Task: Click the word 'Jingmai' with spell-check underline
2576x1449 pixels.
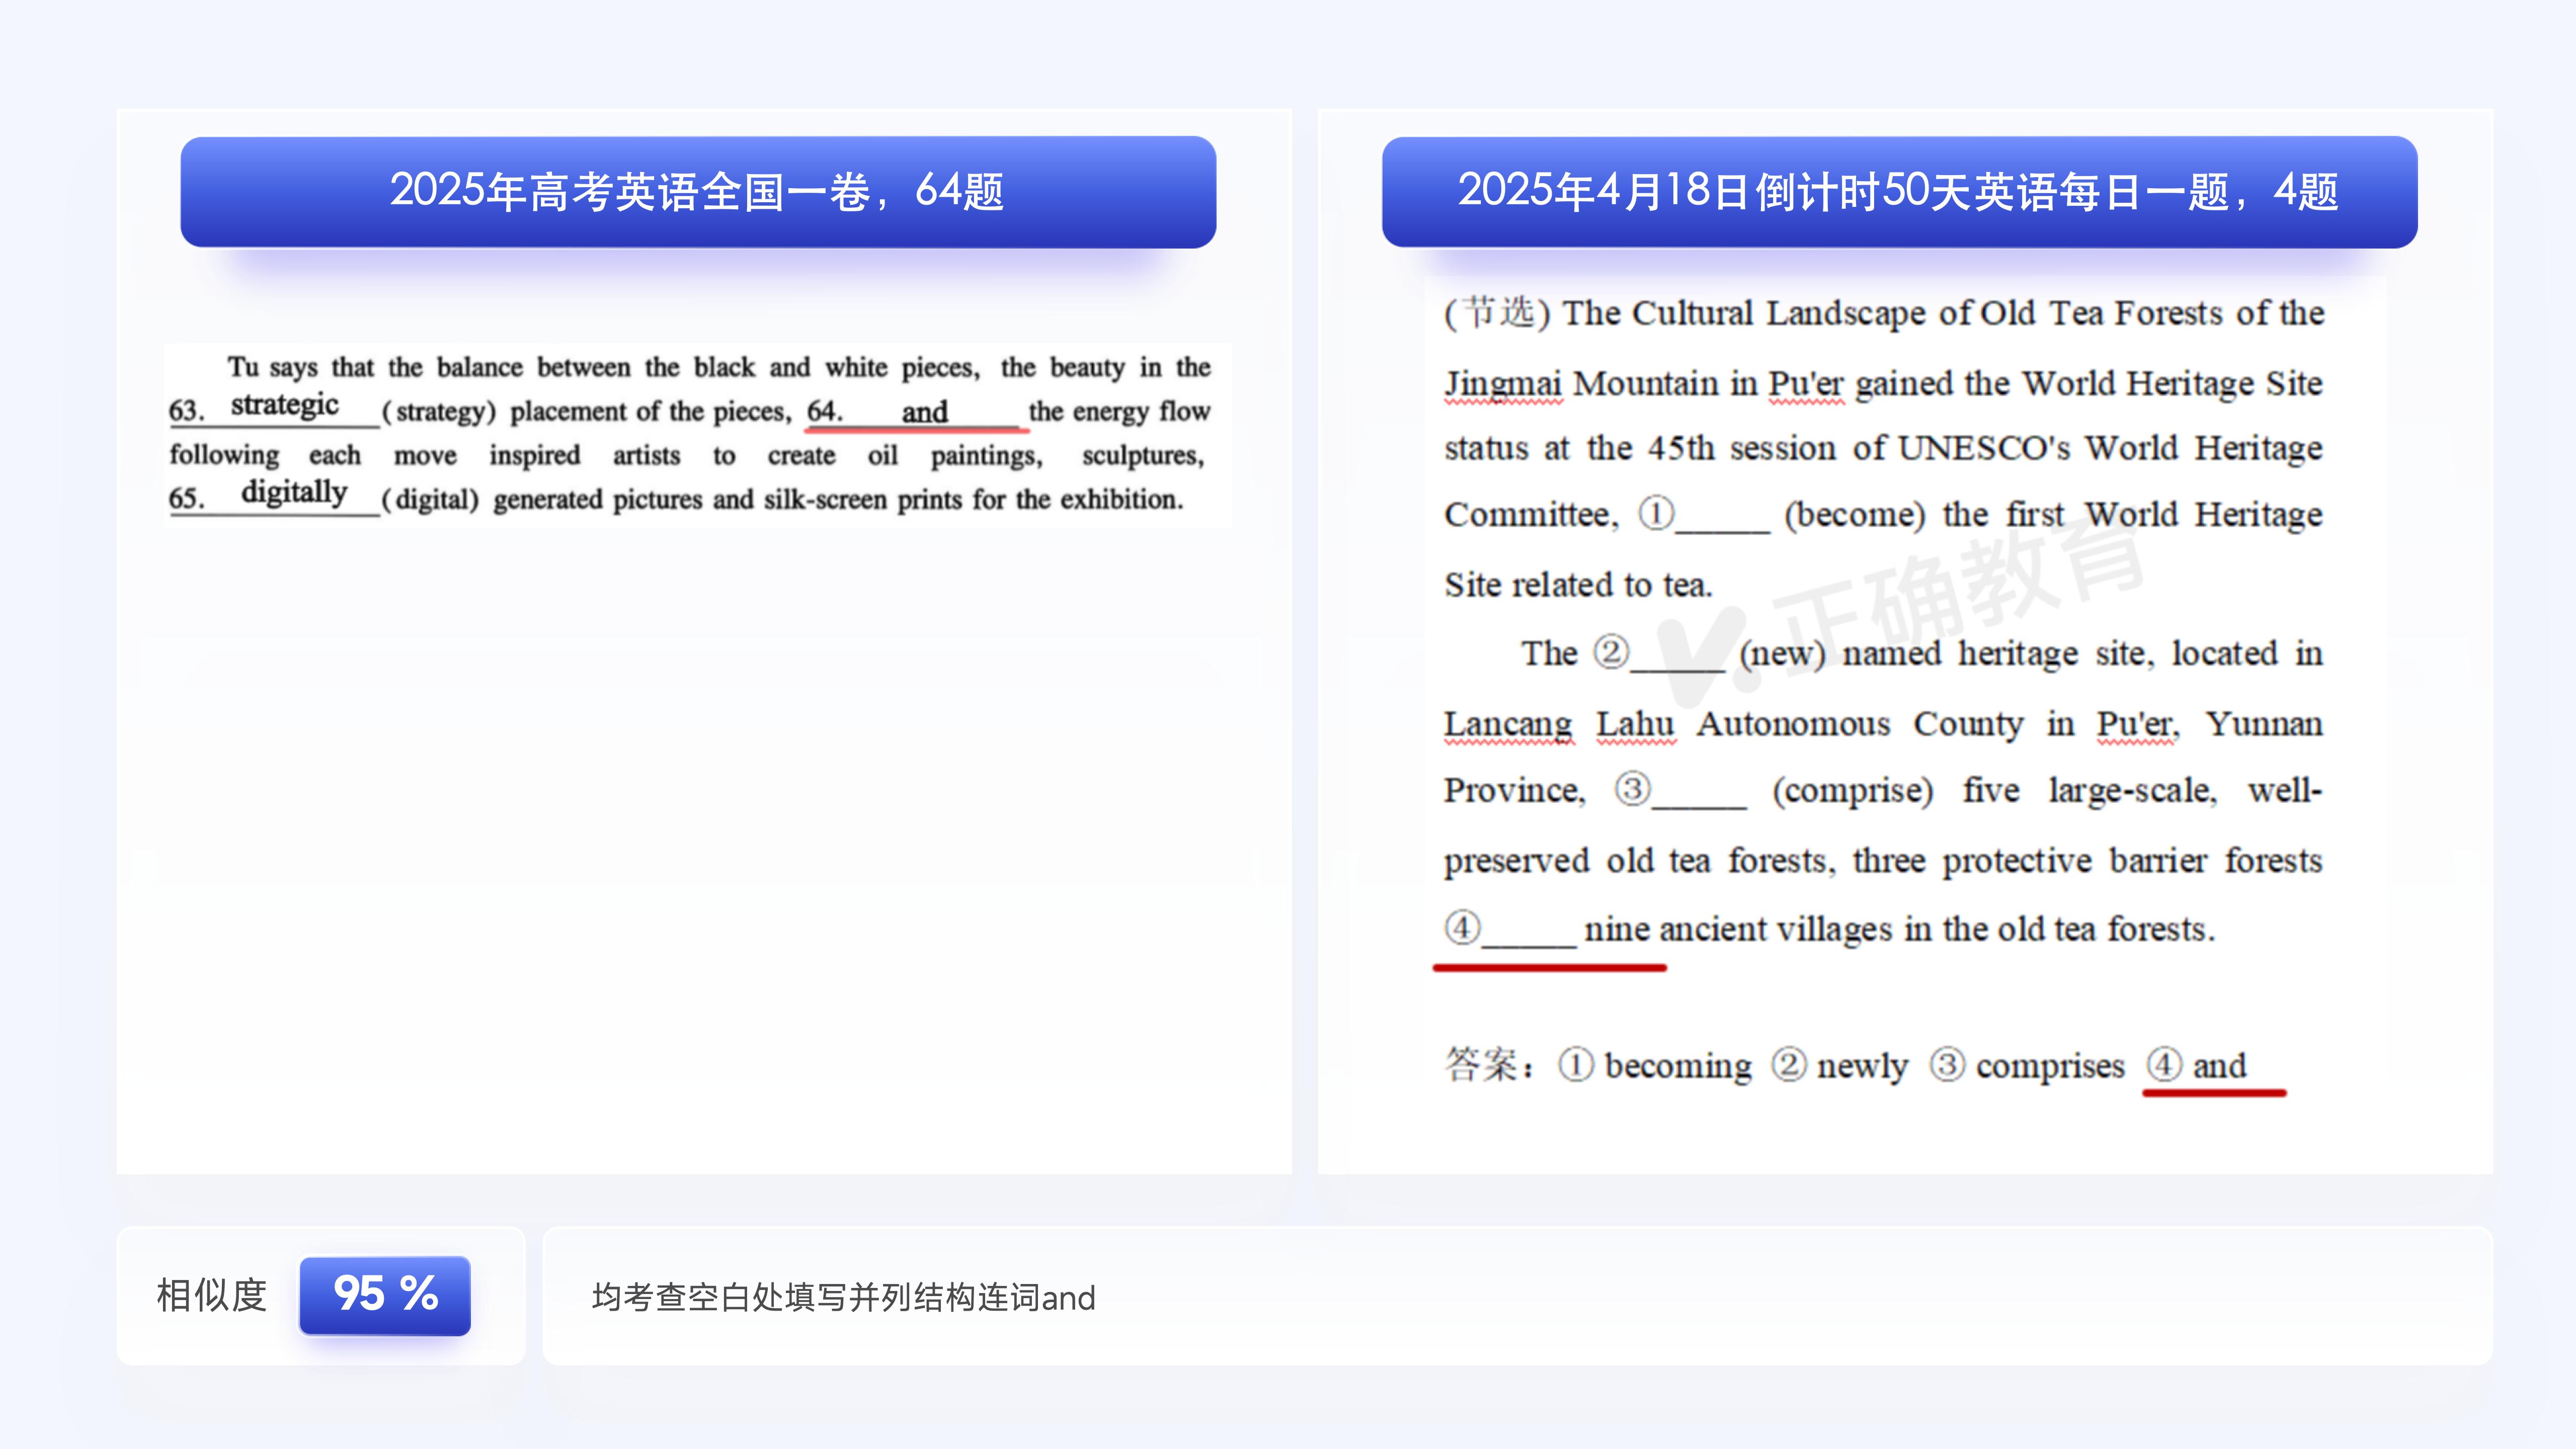Action: tap(1503, 384)
